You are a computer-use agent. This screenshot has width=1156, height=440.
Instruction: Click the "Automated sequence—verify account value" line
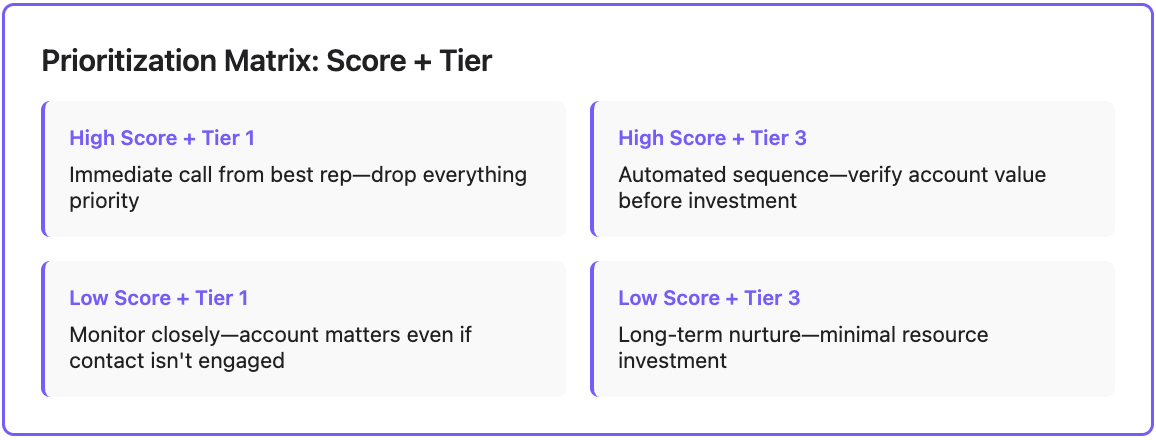(x=832, y=175)
